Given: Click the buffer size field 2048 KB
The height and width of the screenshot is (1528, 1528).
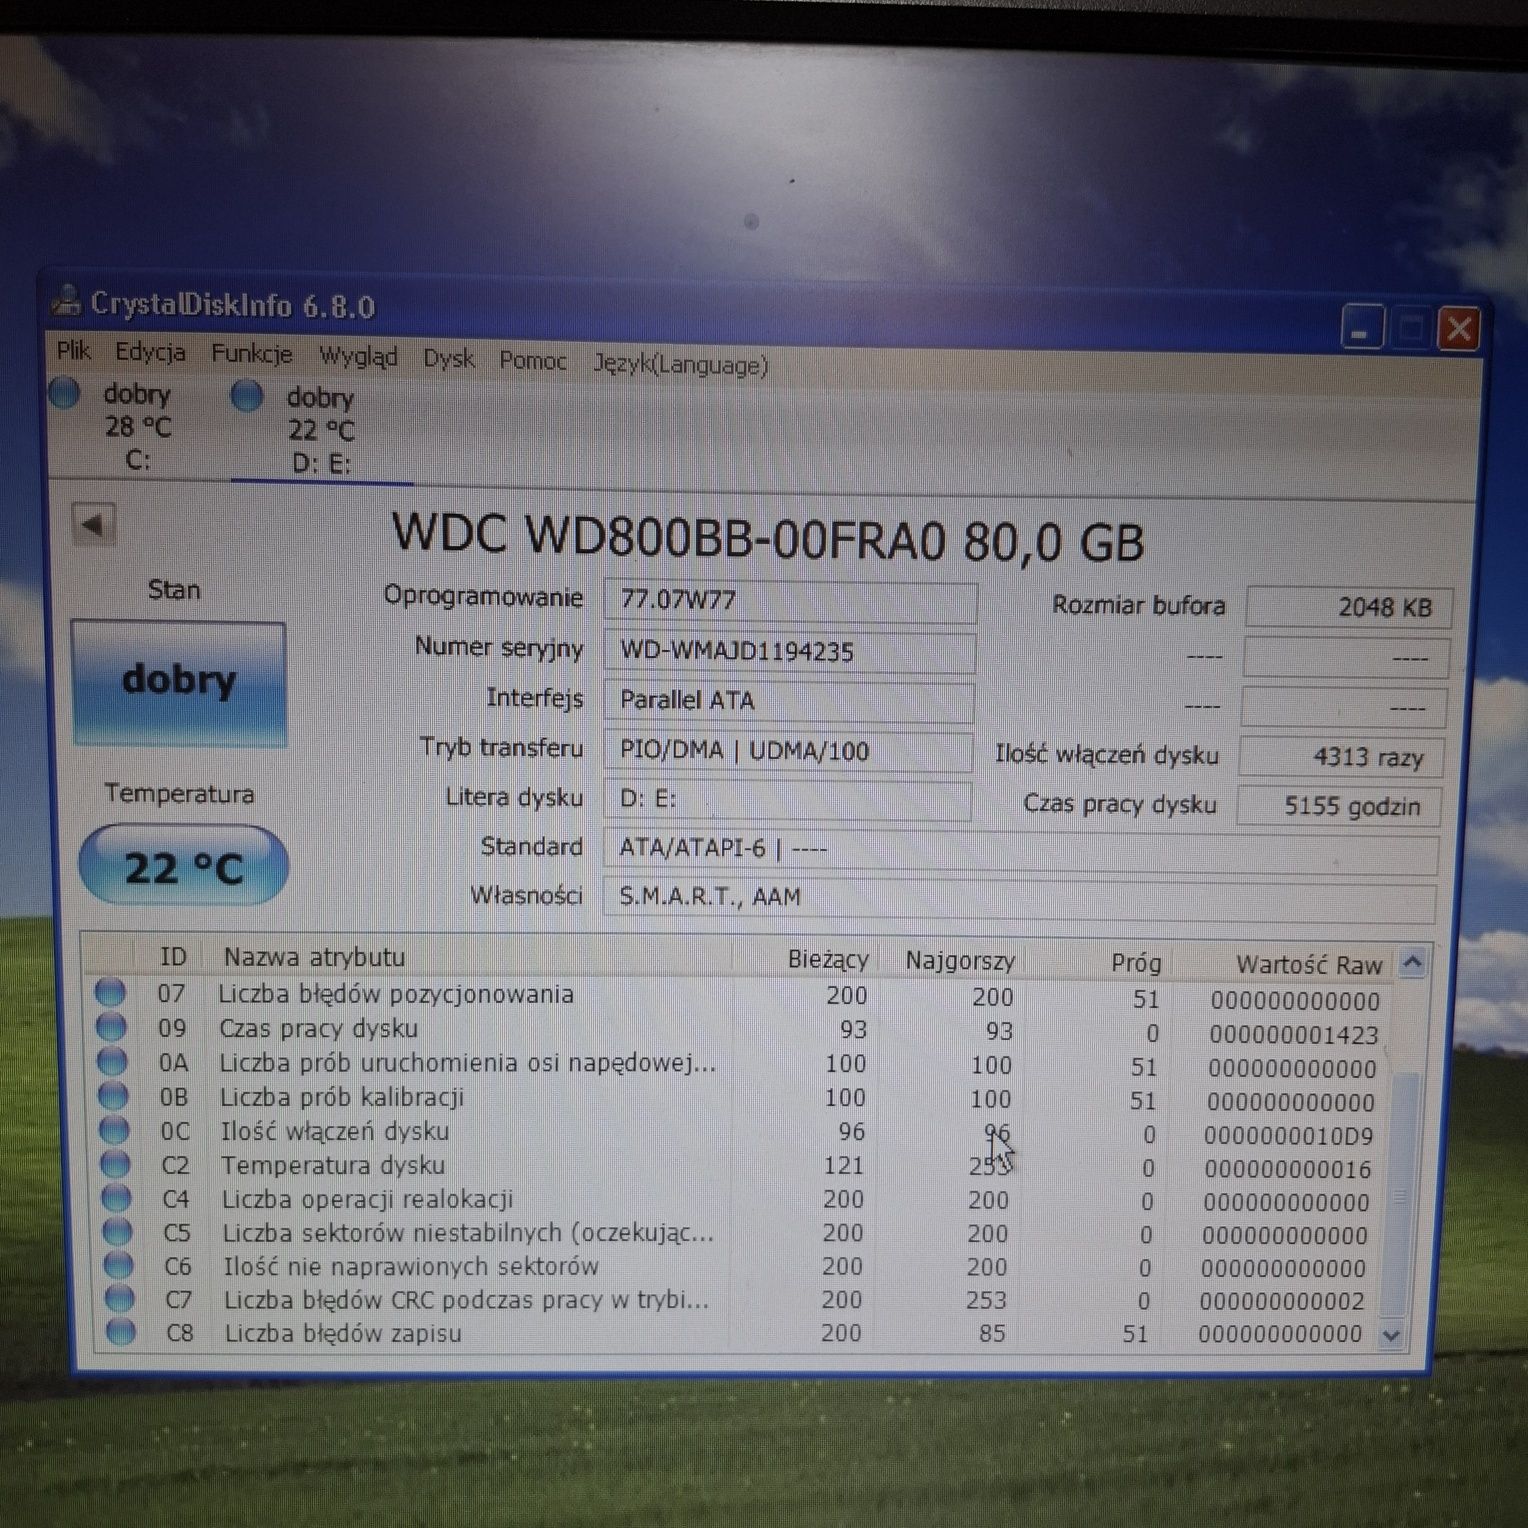Looking at the screenshot, I should point(1348,607).
